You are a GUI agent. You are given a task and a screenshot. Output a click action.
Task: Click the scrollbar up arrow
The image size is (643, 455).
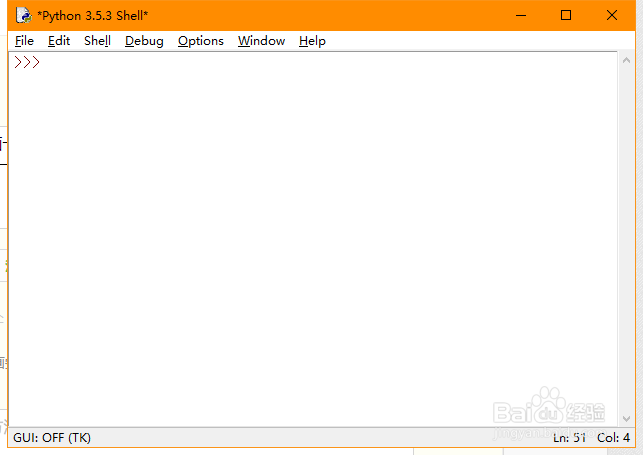pos(626,60)
